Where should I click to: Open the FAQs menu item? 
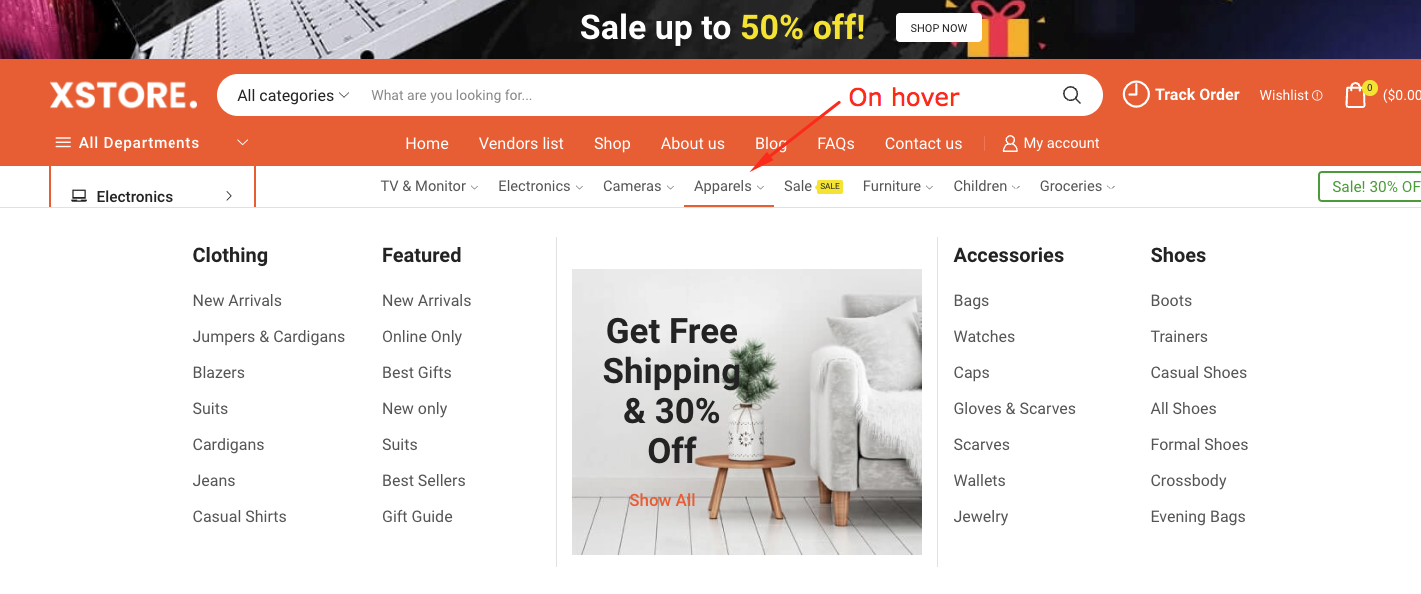[x=836, y=143]
